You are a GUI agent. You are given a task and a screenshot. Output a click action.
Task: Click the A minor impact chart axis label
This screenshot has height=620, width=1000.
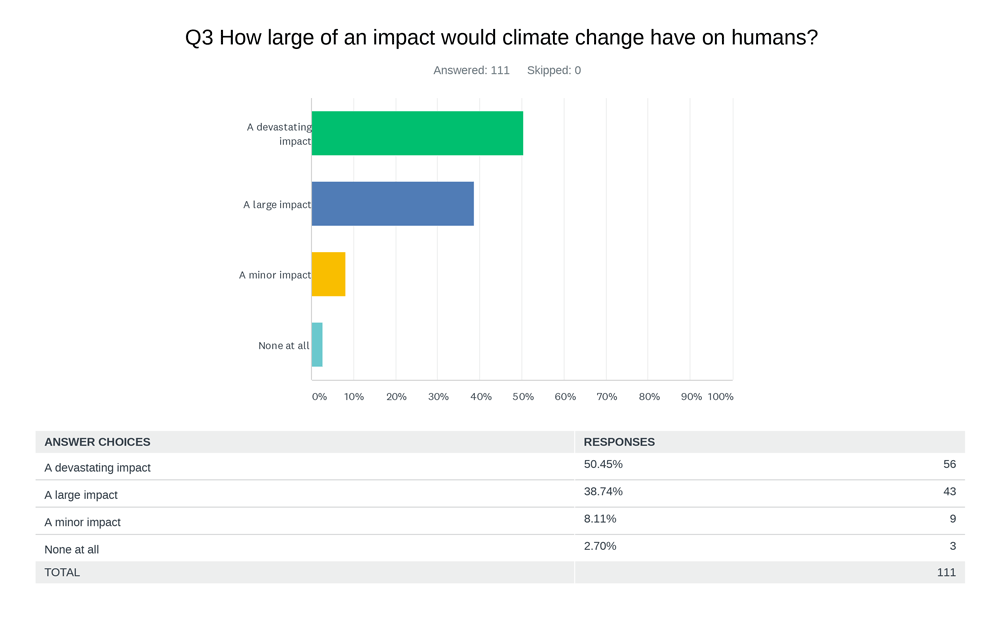pos(274,275)
